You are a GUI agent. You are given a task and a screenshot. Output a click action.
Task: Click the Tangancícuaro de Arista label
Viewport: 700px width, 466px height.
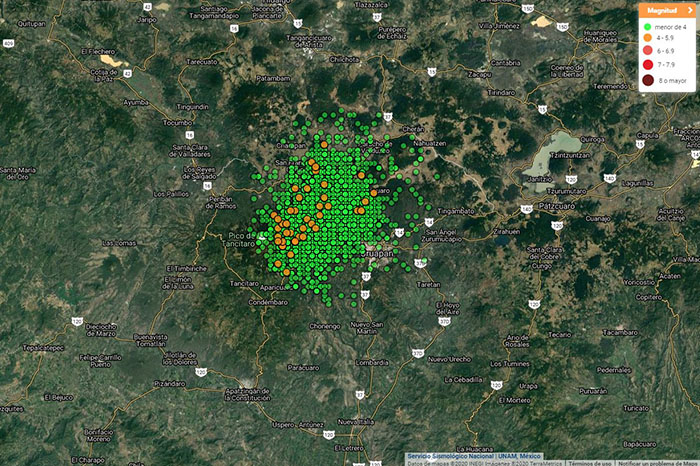click(x=294, y=42)
